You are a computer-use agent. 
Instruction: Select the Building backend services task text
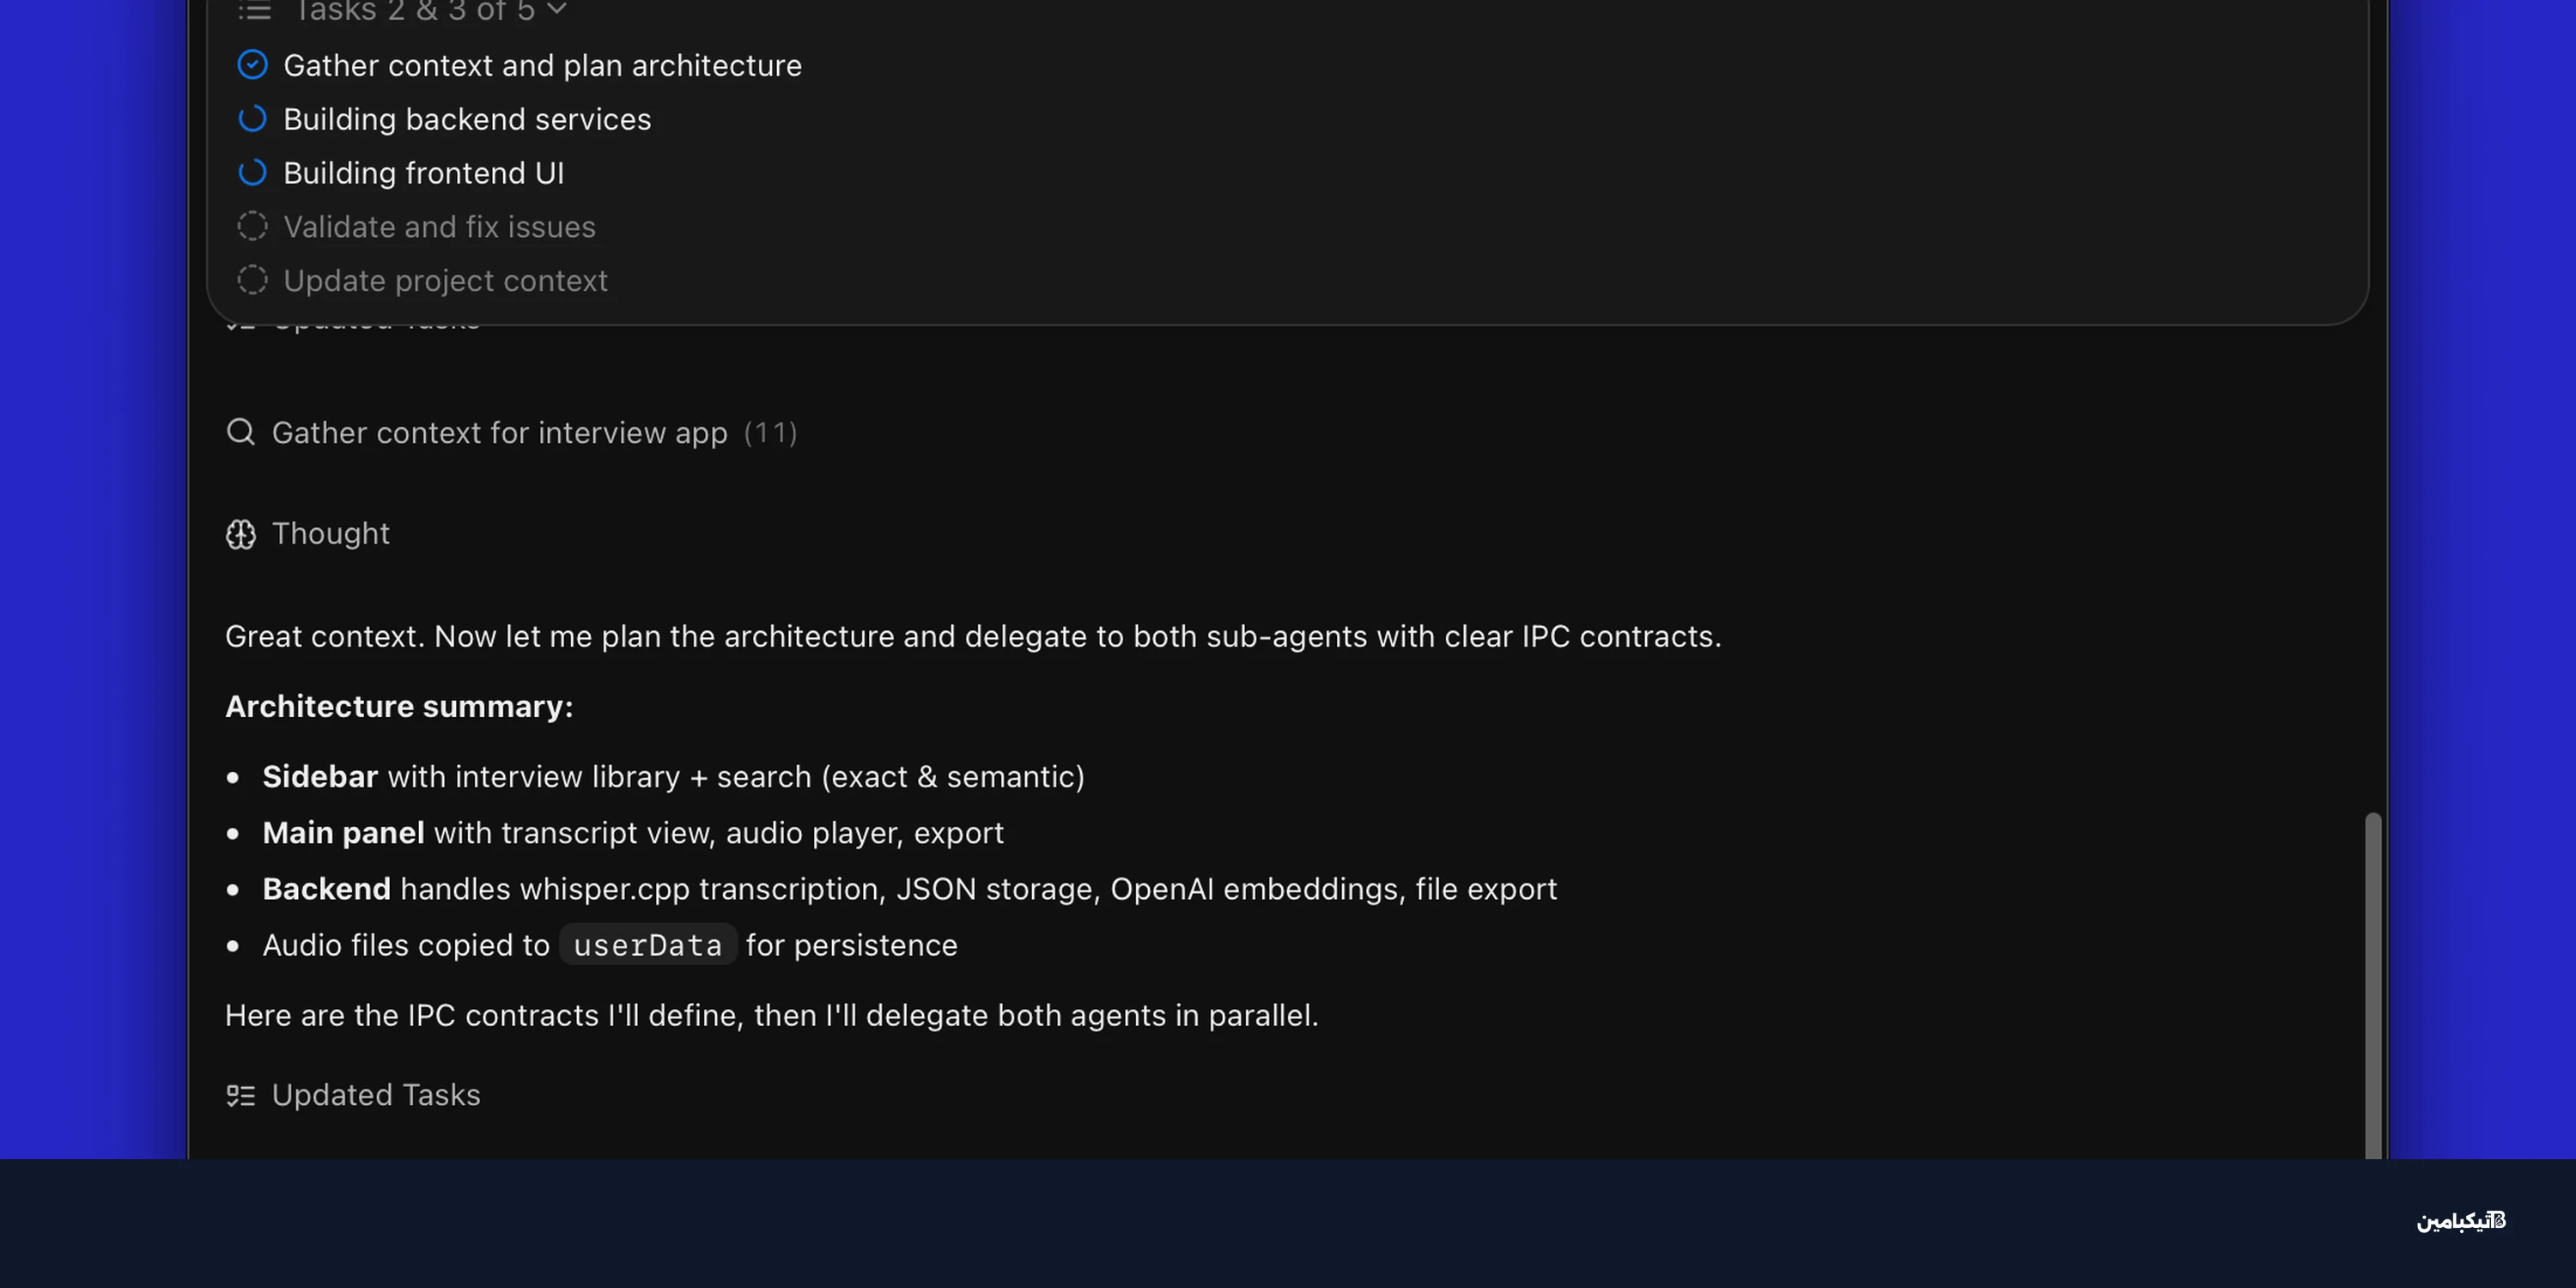pyautogui.click(x=467, y=120)
